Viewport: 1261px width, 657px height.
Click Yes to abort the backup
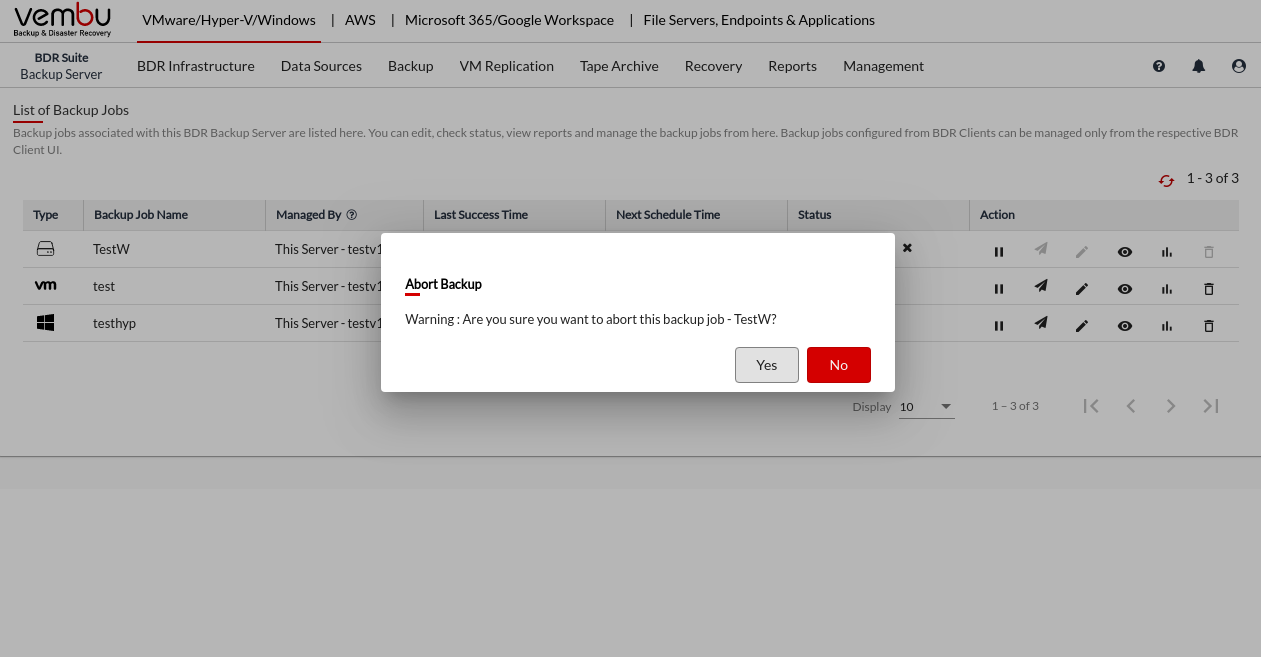766,365
